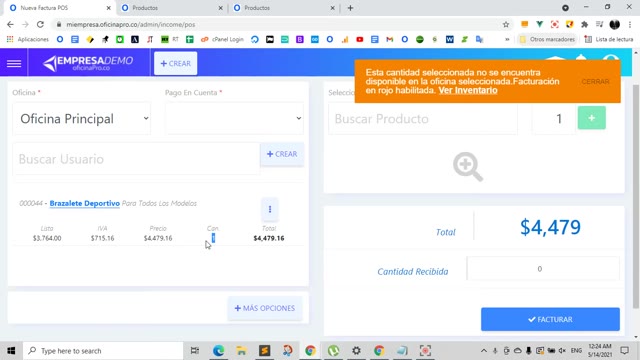Open Chrome extensions puzzle icon
Viewport: 640px width, 360px height.
[x=584, y=24]
